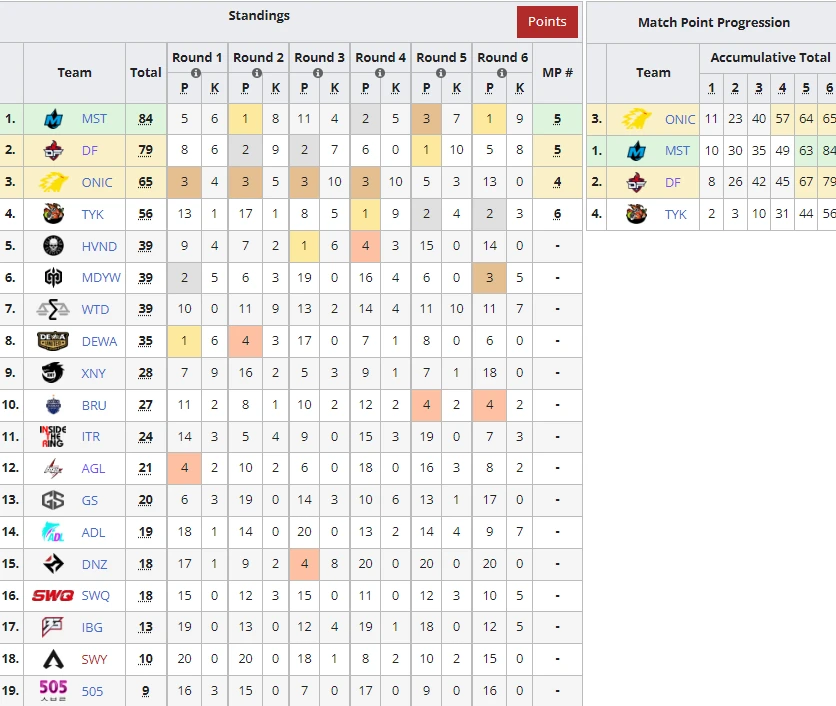Screen dimensions: 836x706
Task: Click the info icon under Round 1
Action: [197, 73]
